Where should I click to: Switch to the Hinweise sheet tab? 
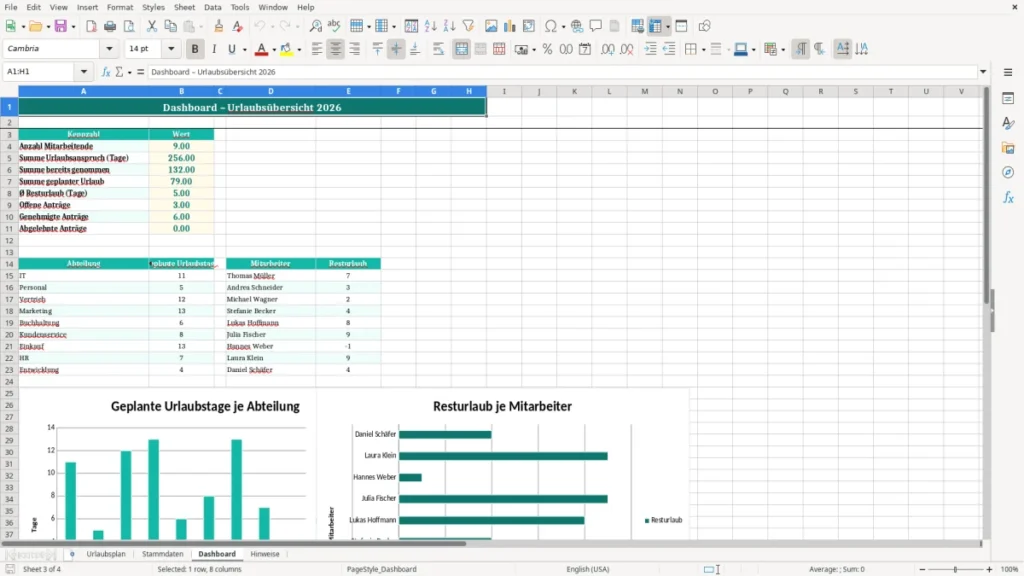tap(264, 554)
